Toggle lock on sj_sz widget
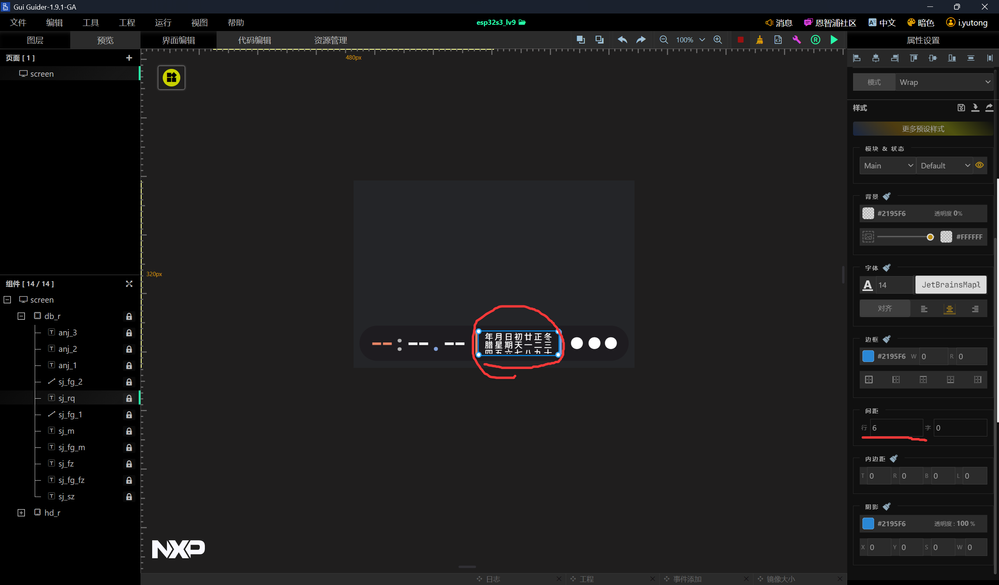The height and width of the screenshot is (585, 999). [129, 496]
